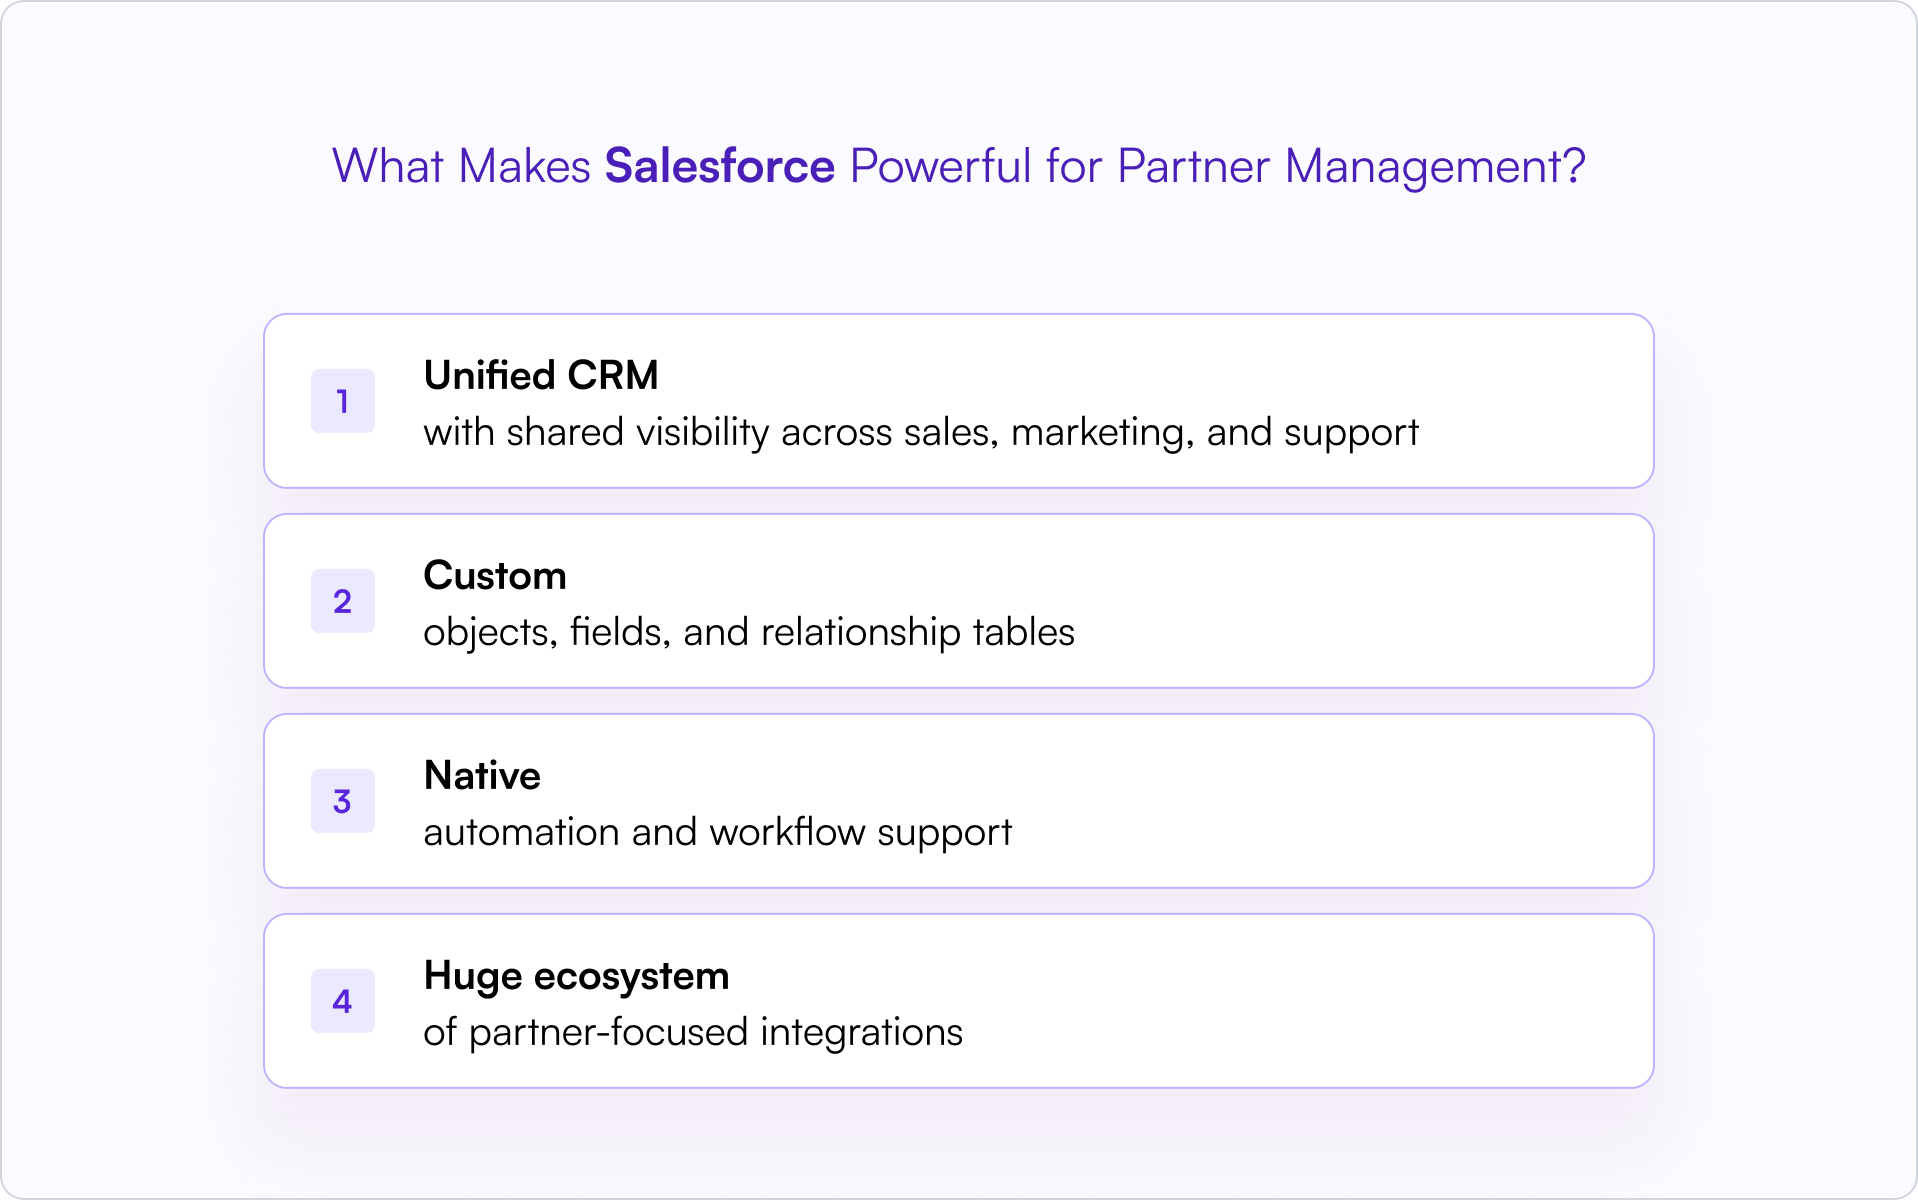The height and width of the screenshot is (1200, 1918).
Task: Select the Custom heading
Action: pos(495,575)
